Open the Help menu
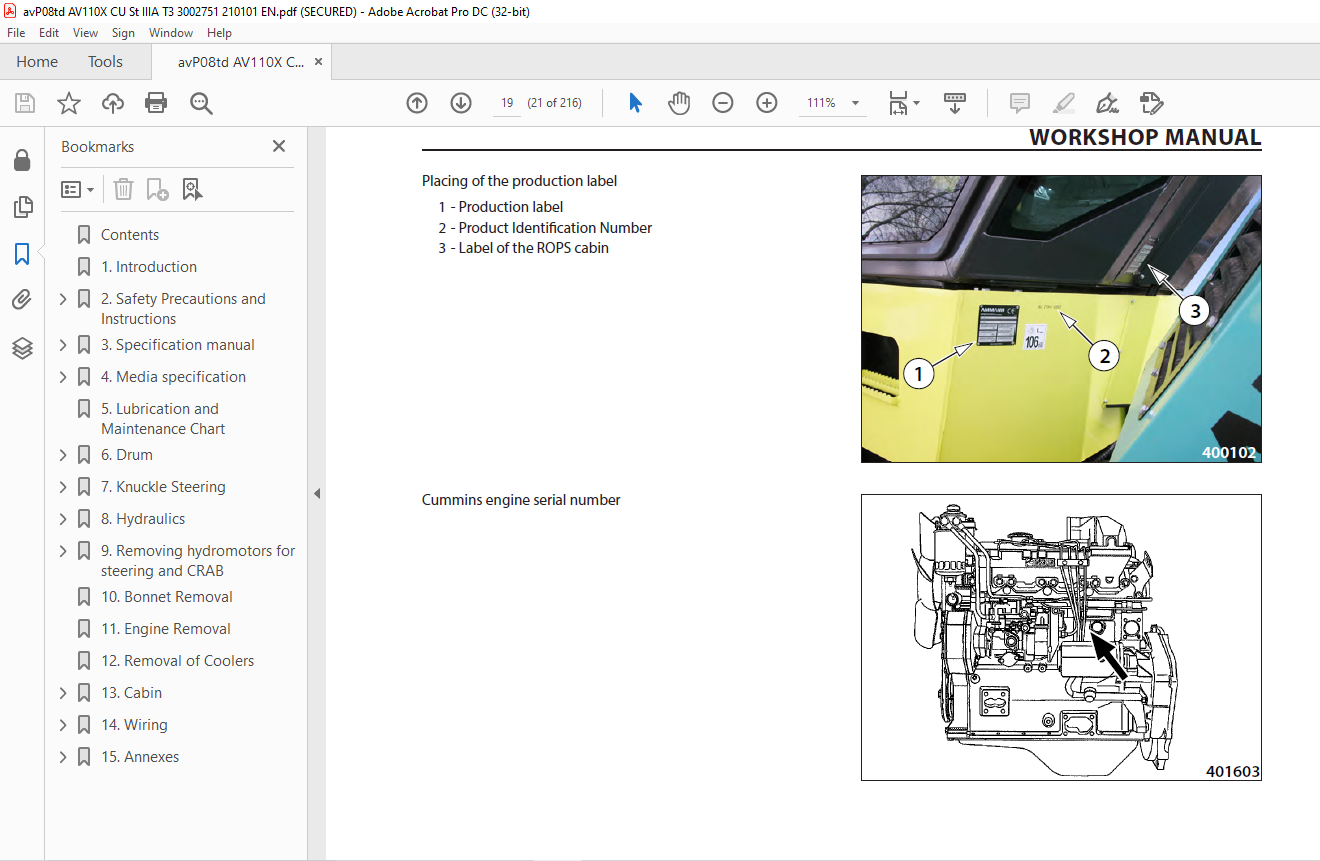The image size is (1320, 861). pos(219,33)
